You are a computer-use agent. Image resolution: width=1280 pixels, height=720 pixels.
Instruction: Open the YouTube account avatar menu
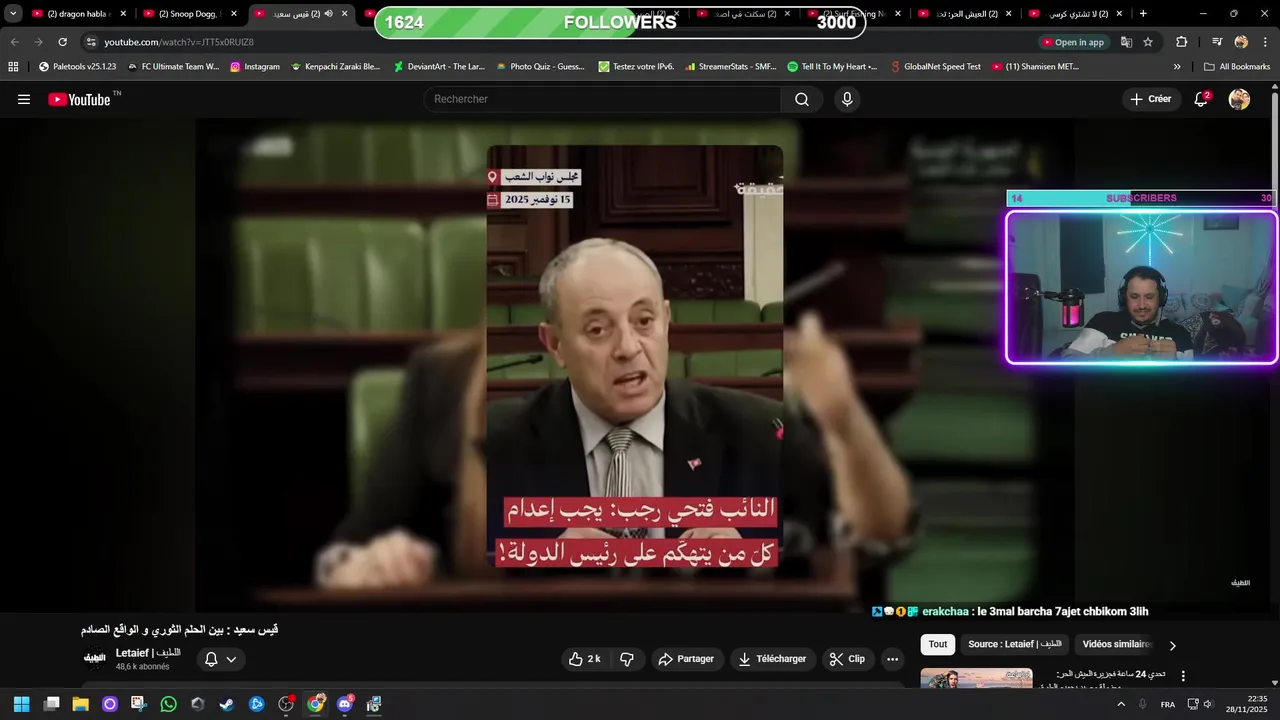(1239, 99)
